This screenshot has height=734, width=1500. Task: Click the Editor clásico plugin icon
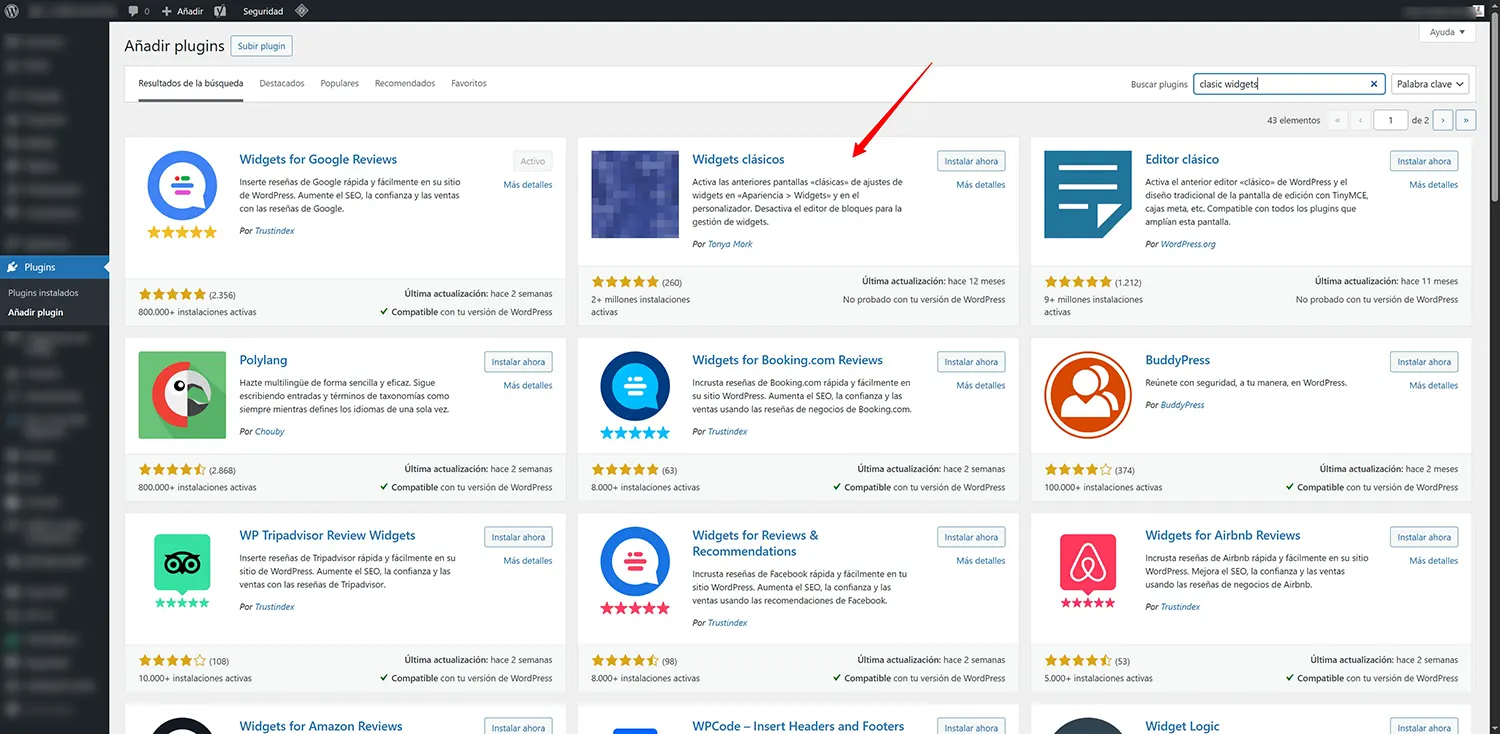[x=1087, y=194]
